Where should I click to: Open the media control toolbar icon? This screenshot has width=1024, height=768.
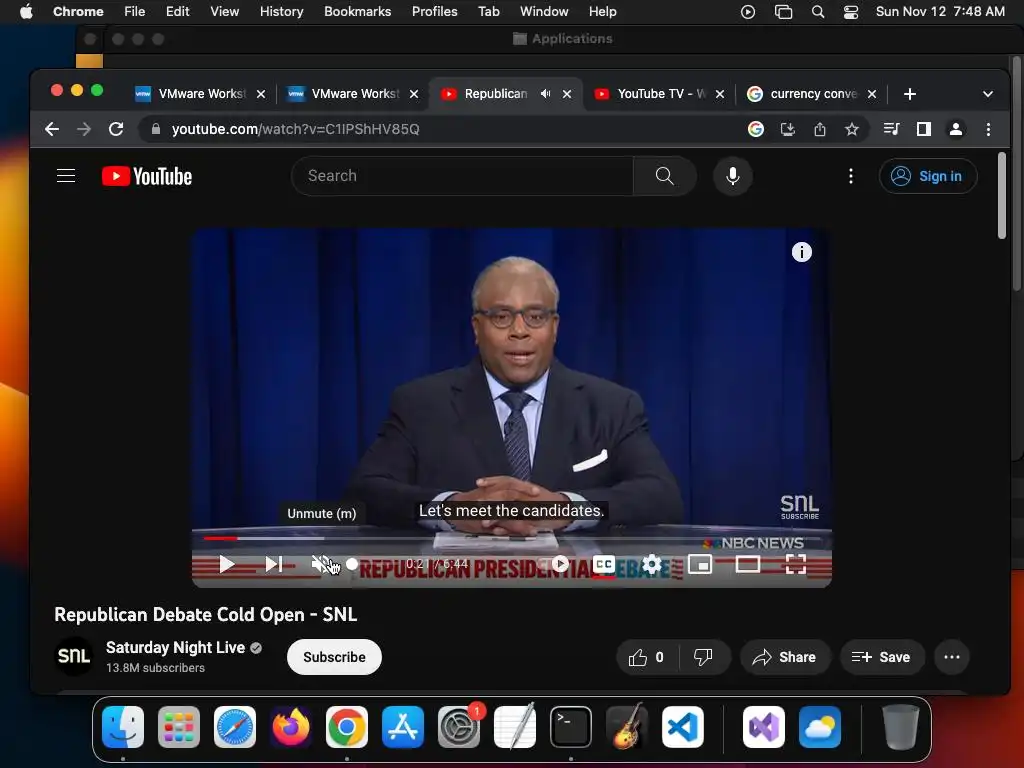tap(891, 129)
